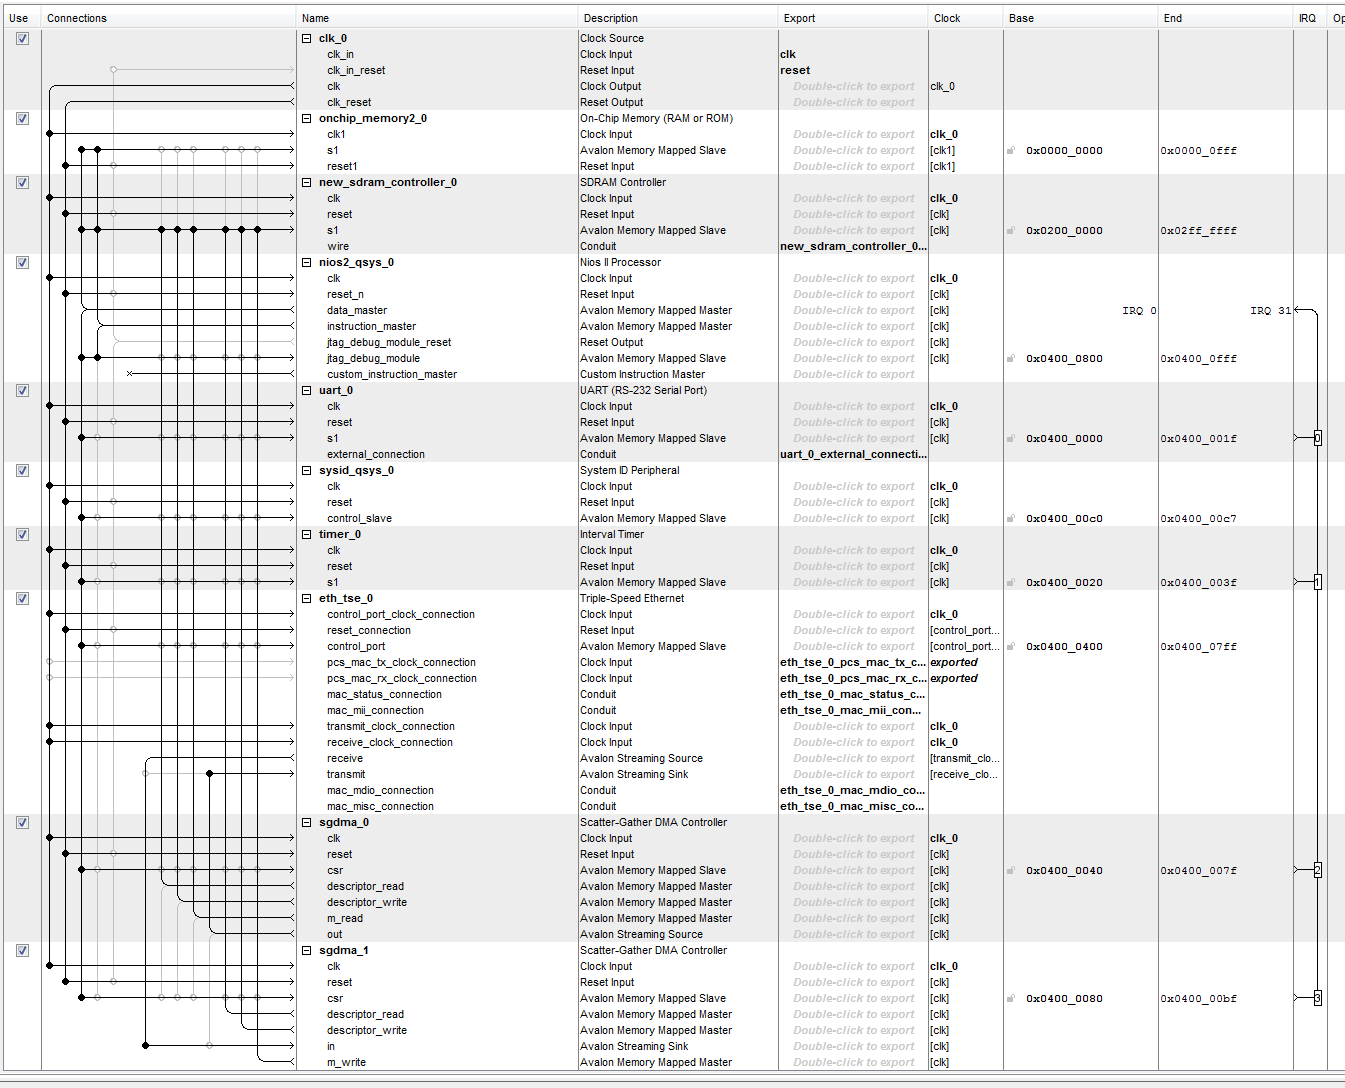Select the instruction_master interface row
The height and width of the screenshot is (1088, 1345).
[x=371, y=326]
